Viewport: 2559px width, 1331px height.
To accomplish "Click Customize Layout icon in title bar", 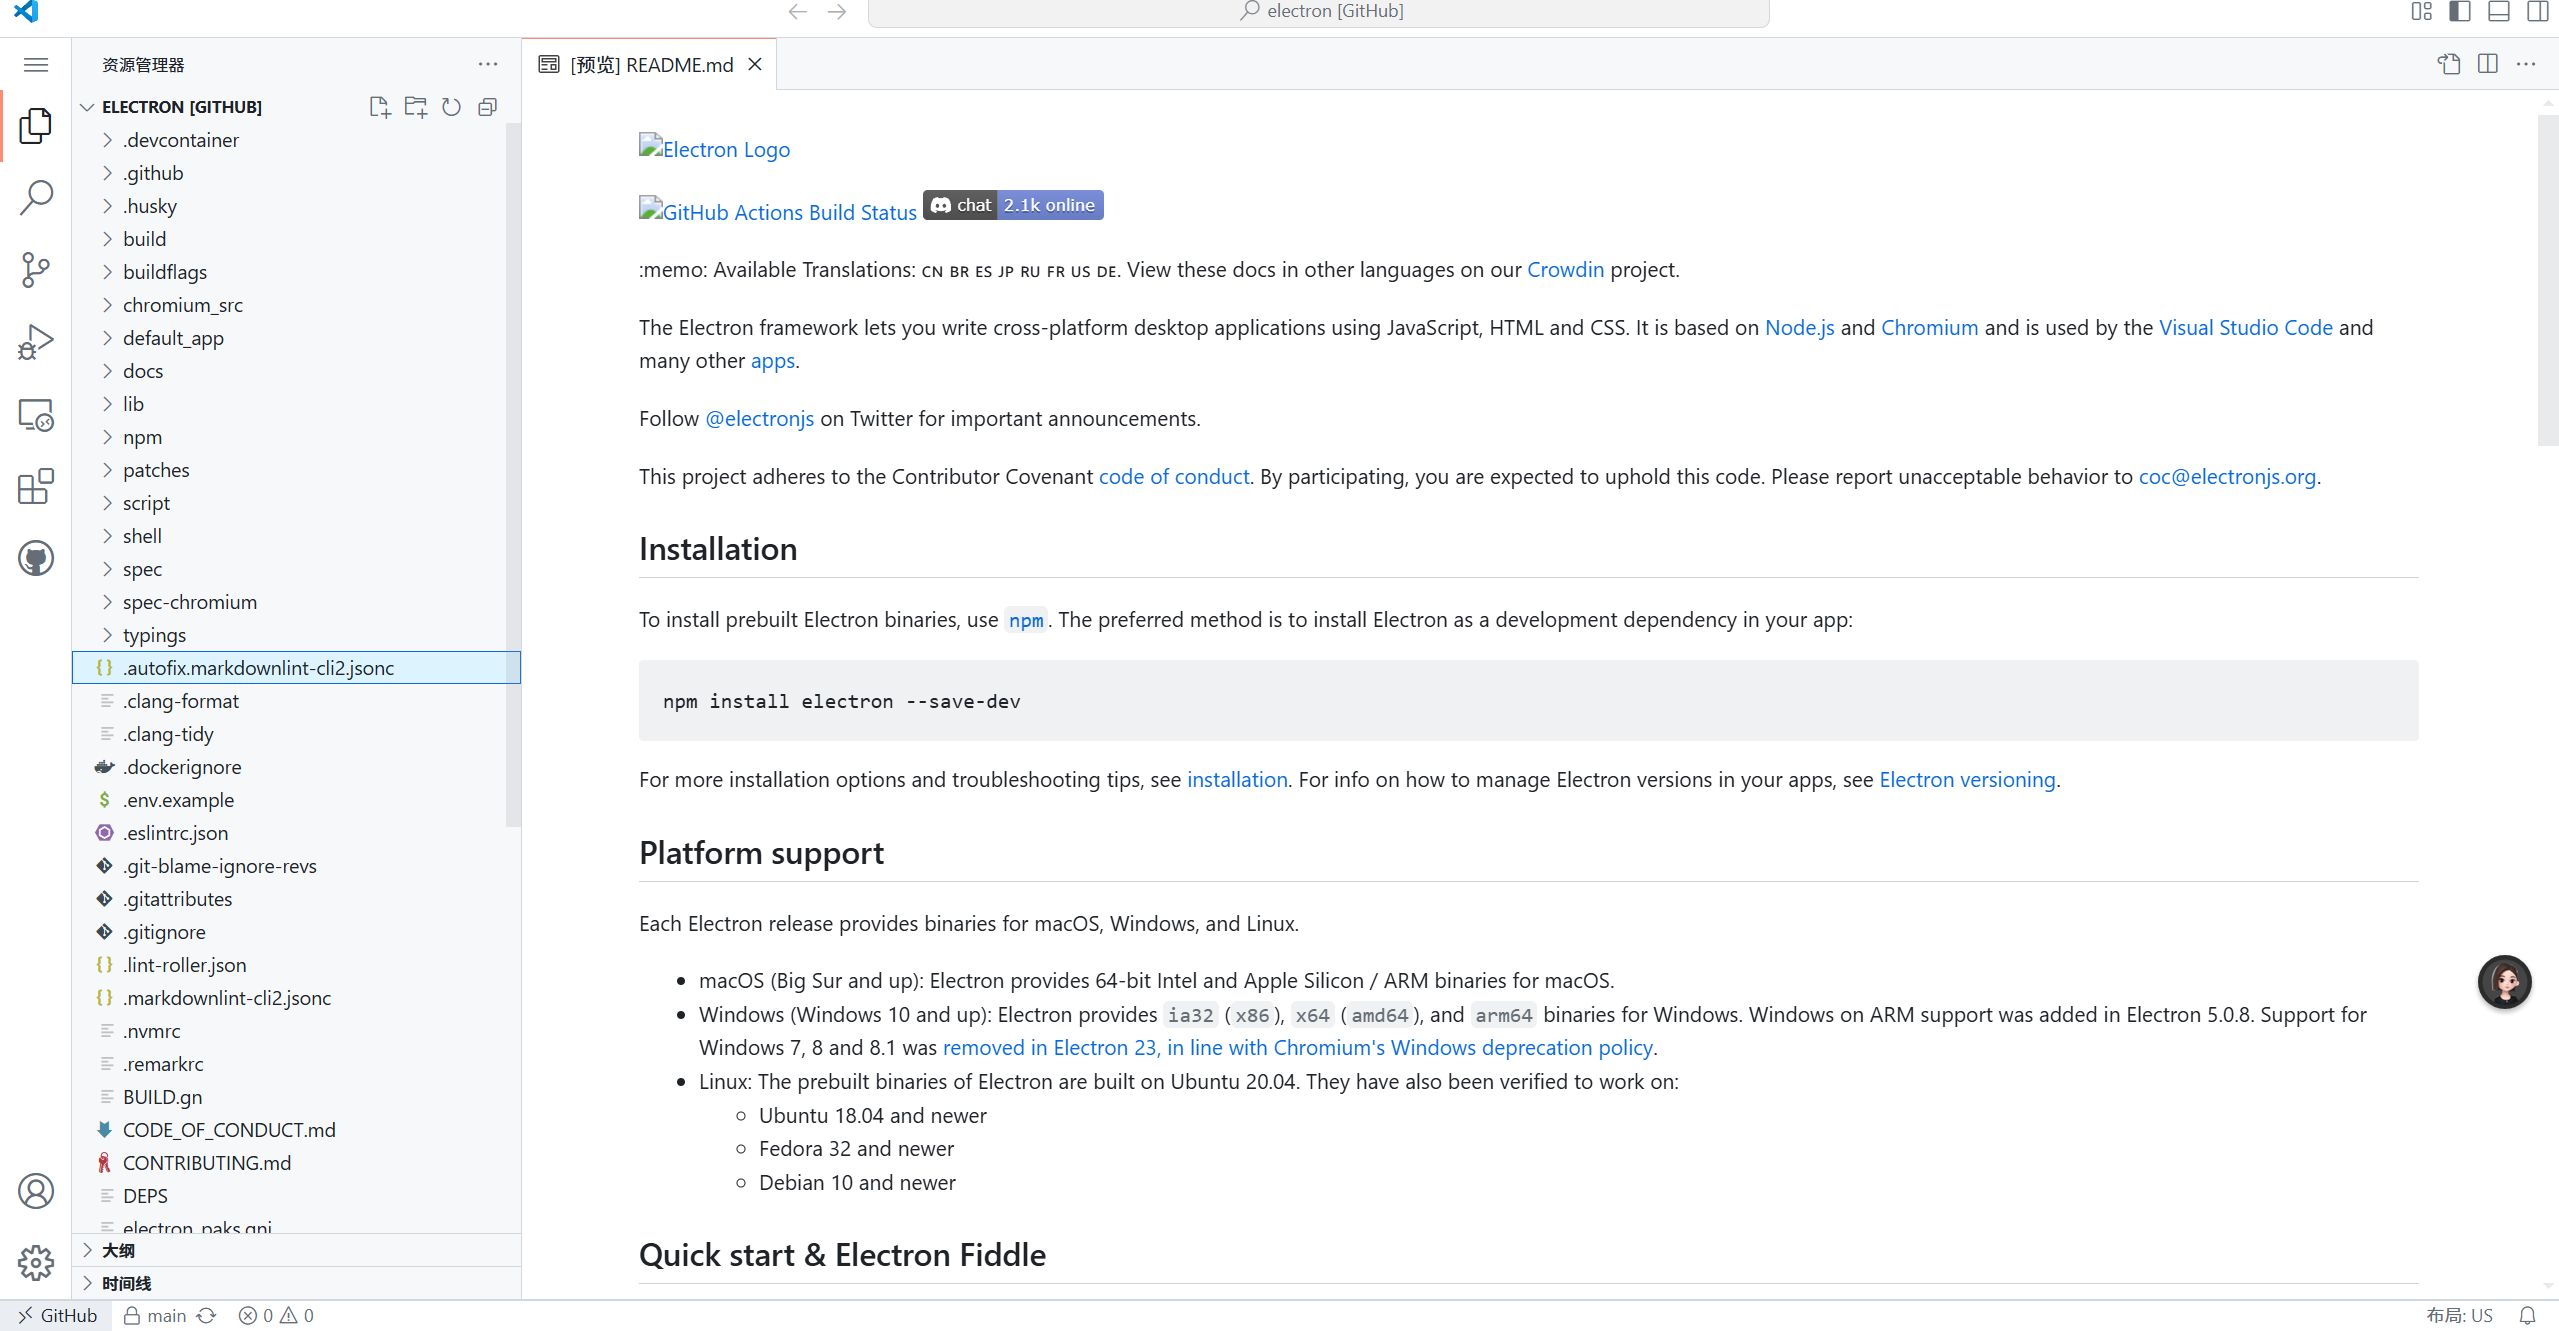I will 2421,12.
